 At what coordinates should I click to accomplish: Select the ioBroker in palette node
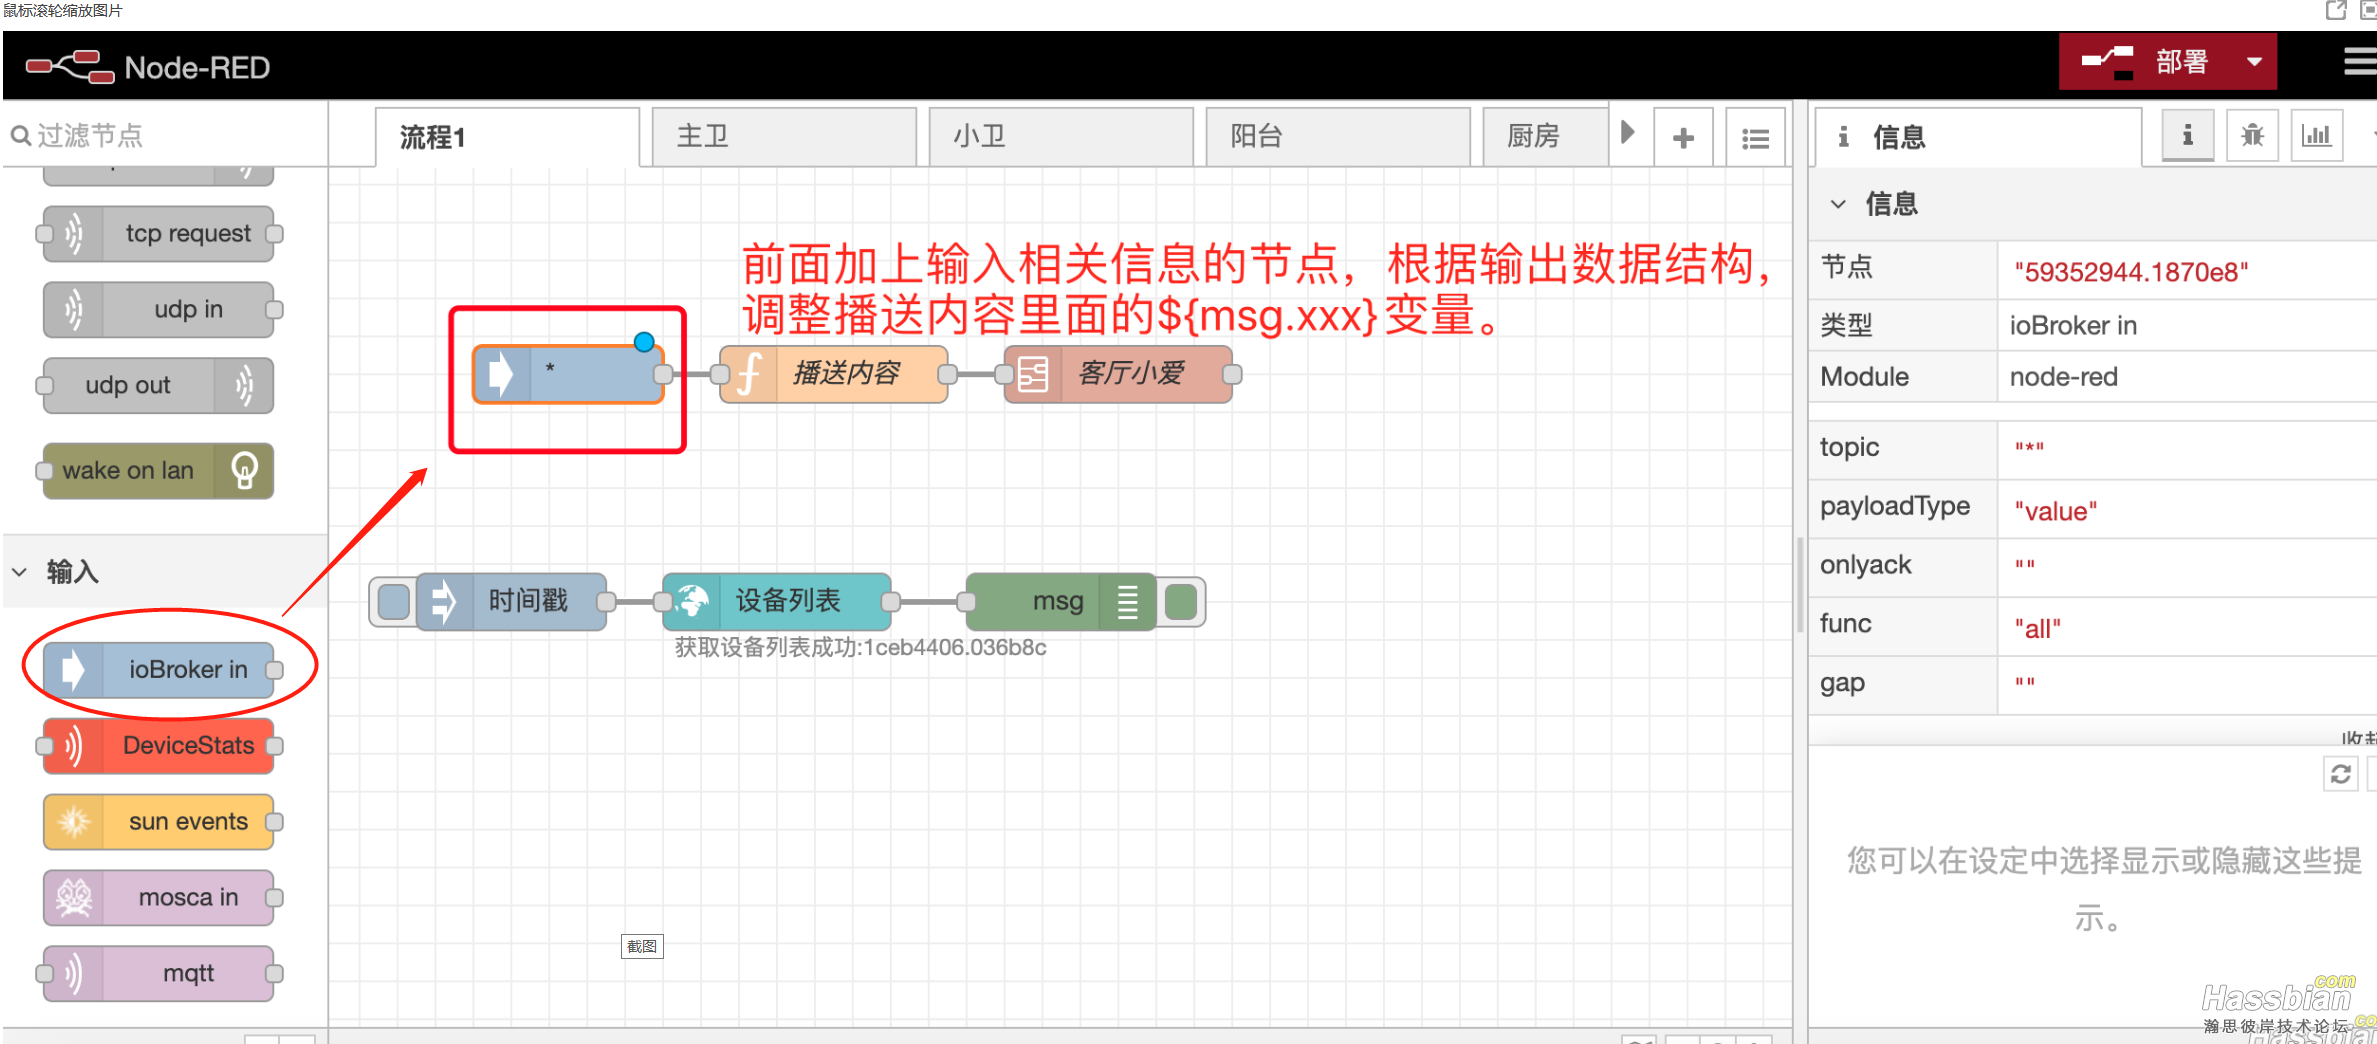pyautogui.click(x=159, y=670)
